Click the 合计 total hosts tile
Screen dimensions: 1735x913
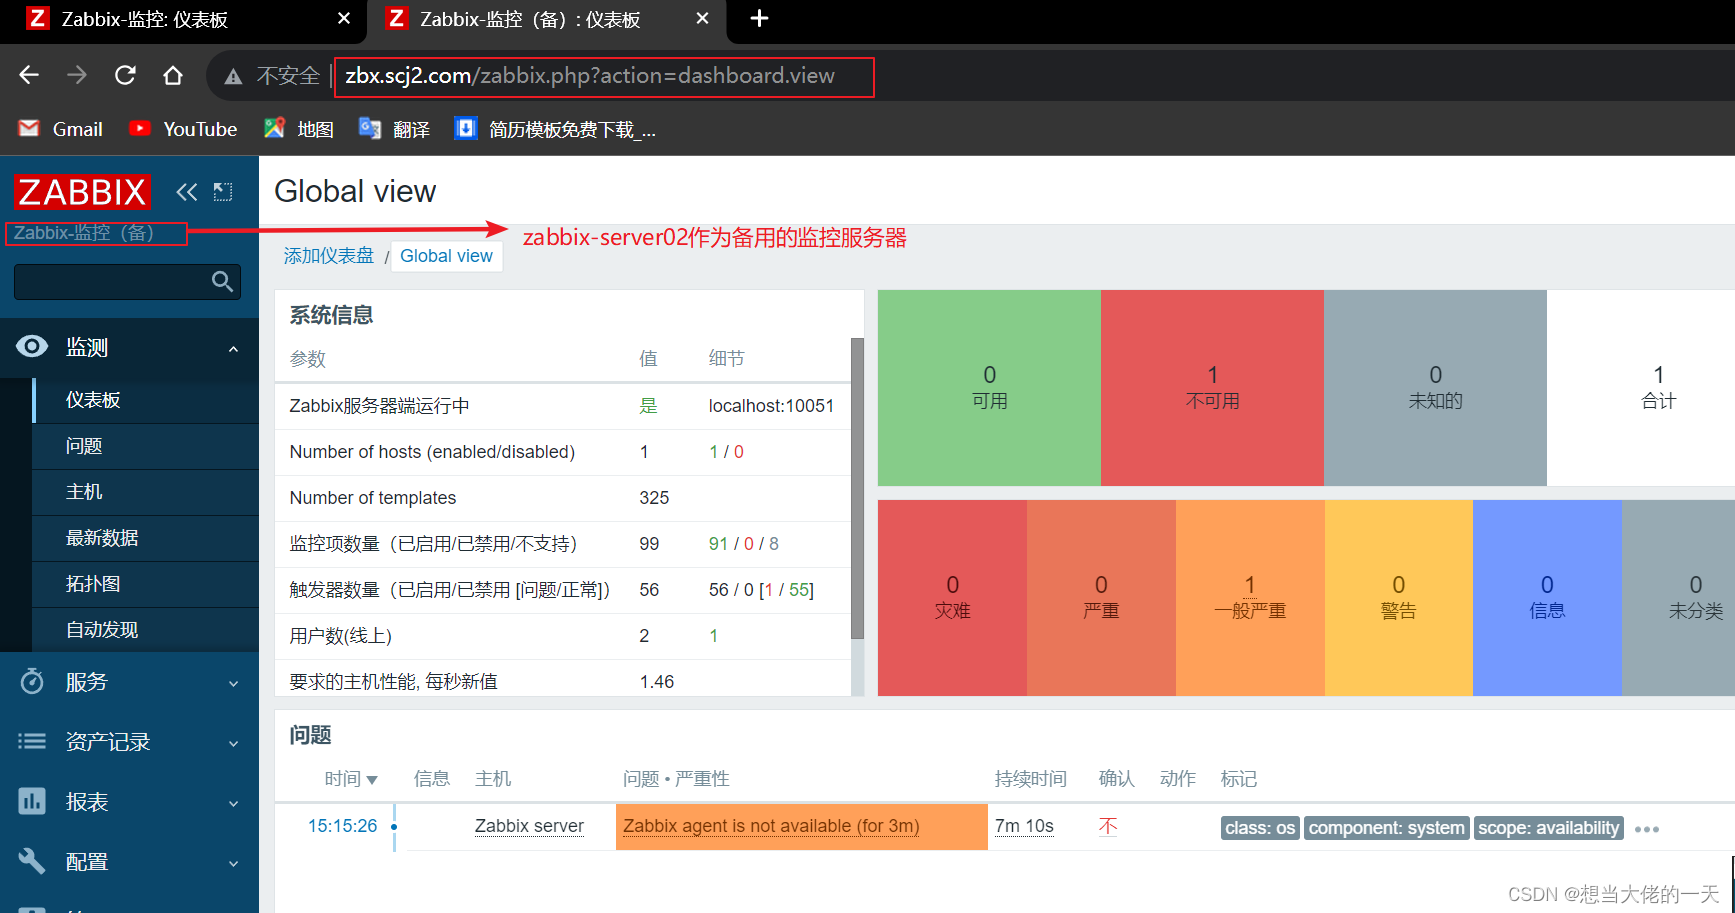[1641, 388]
